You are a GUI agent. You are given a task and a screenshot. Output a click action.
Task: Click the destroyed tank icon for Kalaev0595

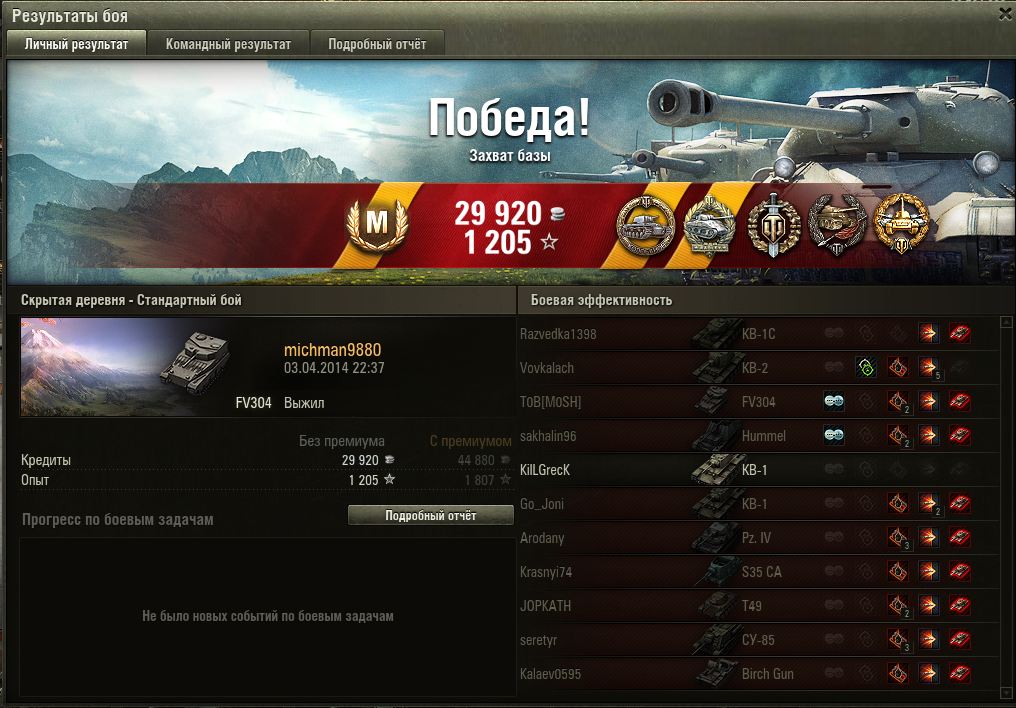[x=960, y=674]
